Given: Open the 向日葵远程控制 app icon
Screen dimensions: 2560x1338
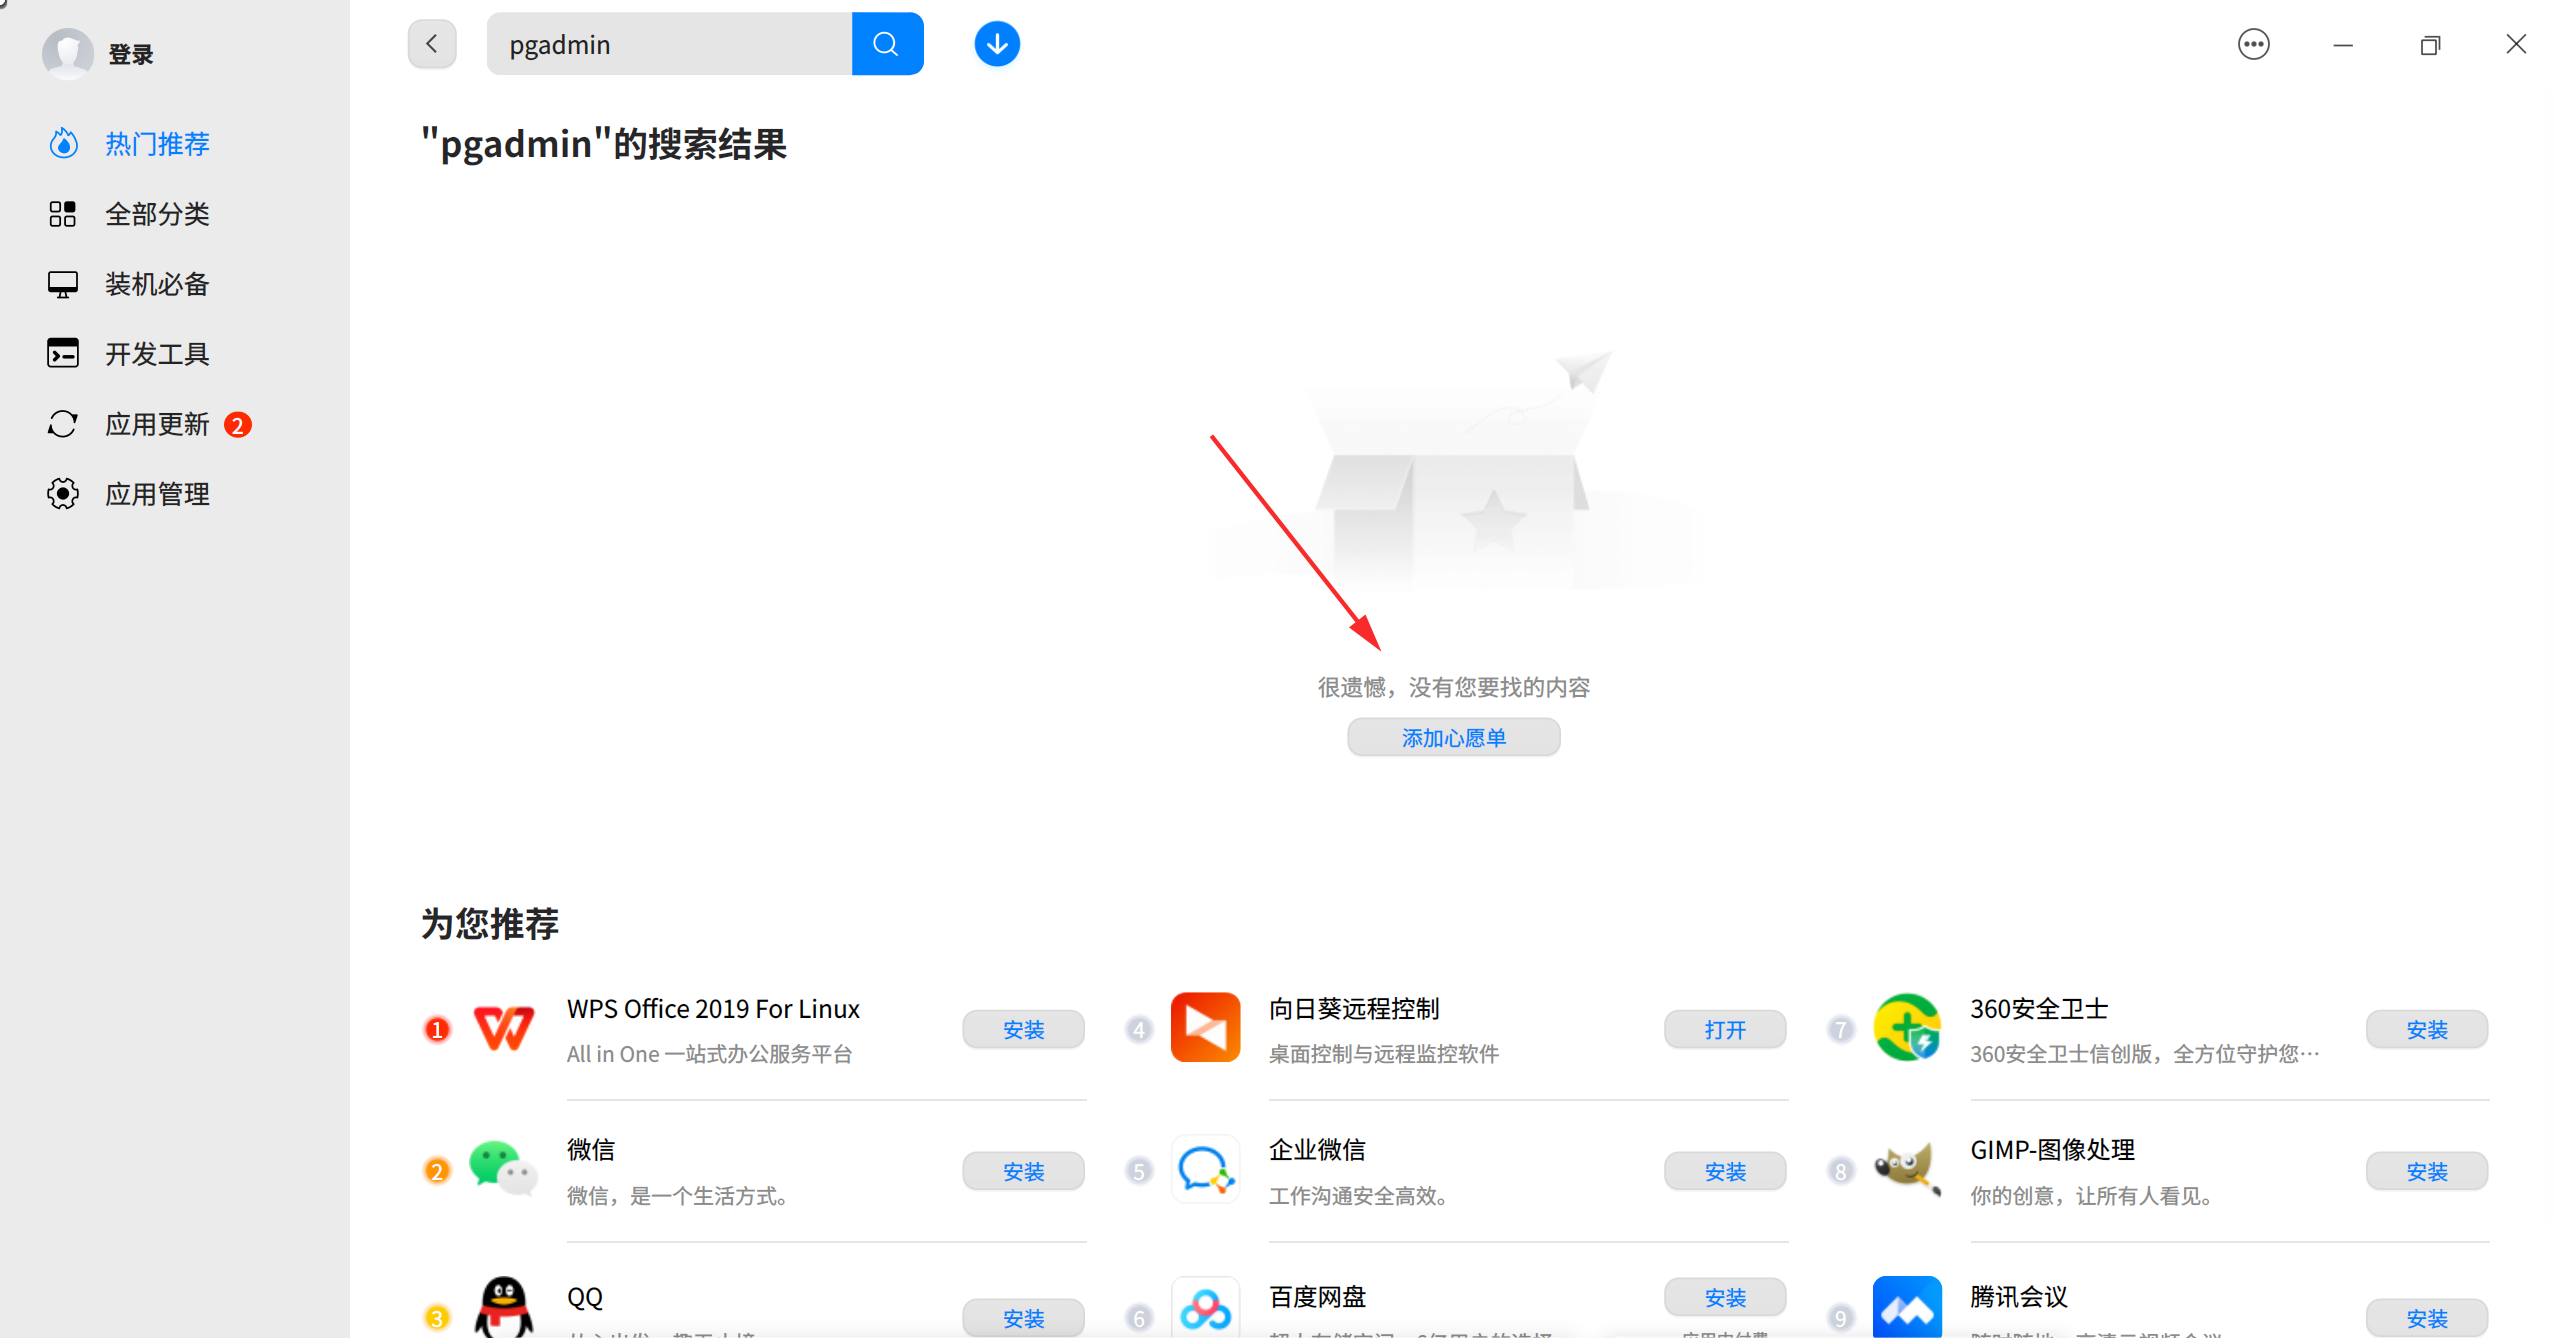Looking at the screenshot, I should 1205,1028.
